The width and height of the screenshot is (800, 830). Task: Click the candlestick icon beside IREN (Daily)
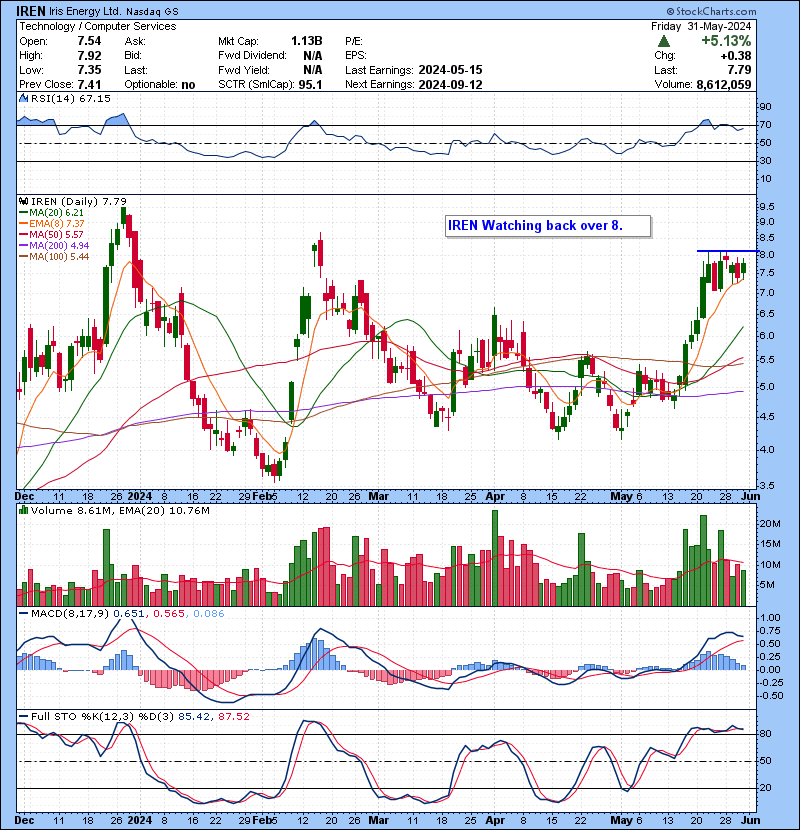23,201
